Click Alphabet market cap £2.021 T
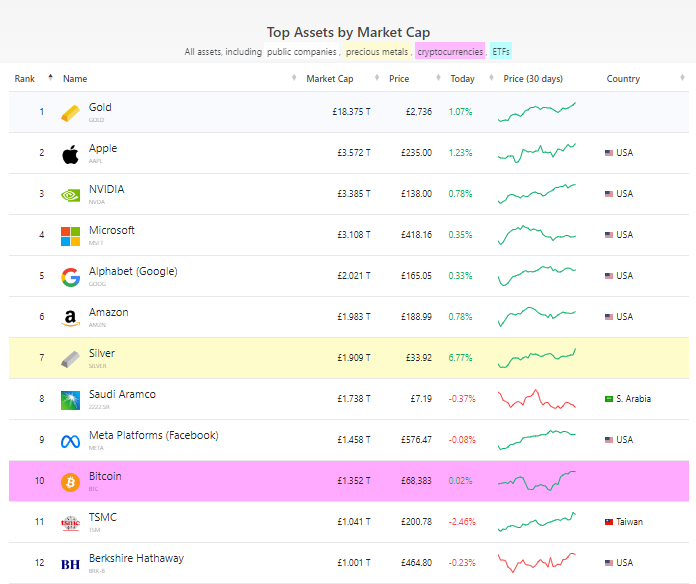The image size is (696, 584). point(354,276)
